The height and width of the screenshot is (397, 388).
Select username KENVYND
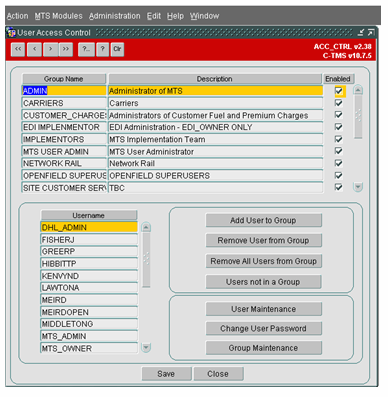(89, 276)
